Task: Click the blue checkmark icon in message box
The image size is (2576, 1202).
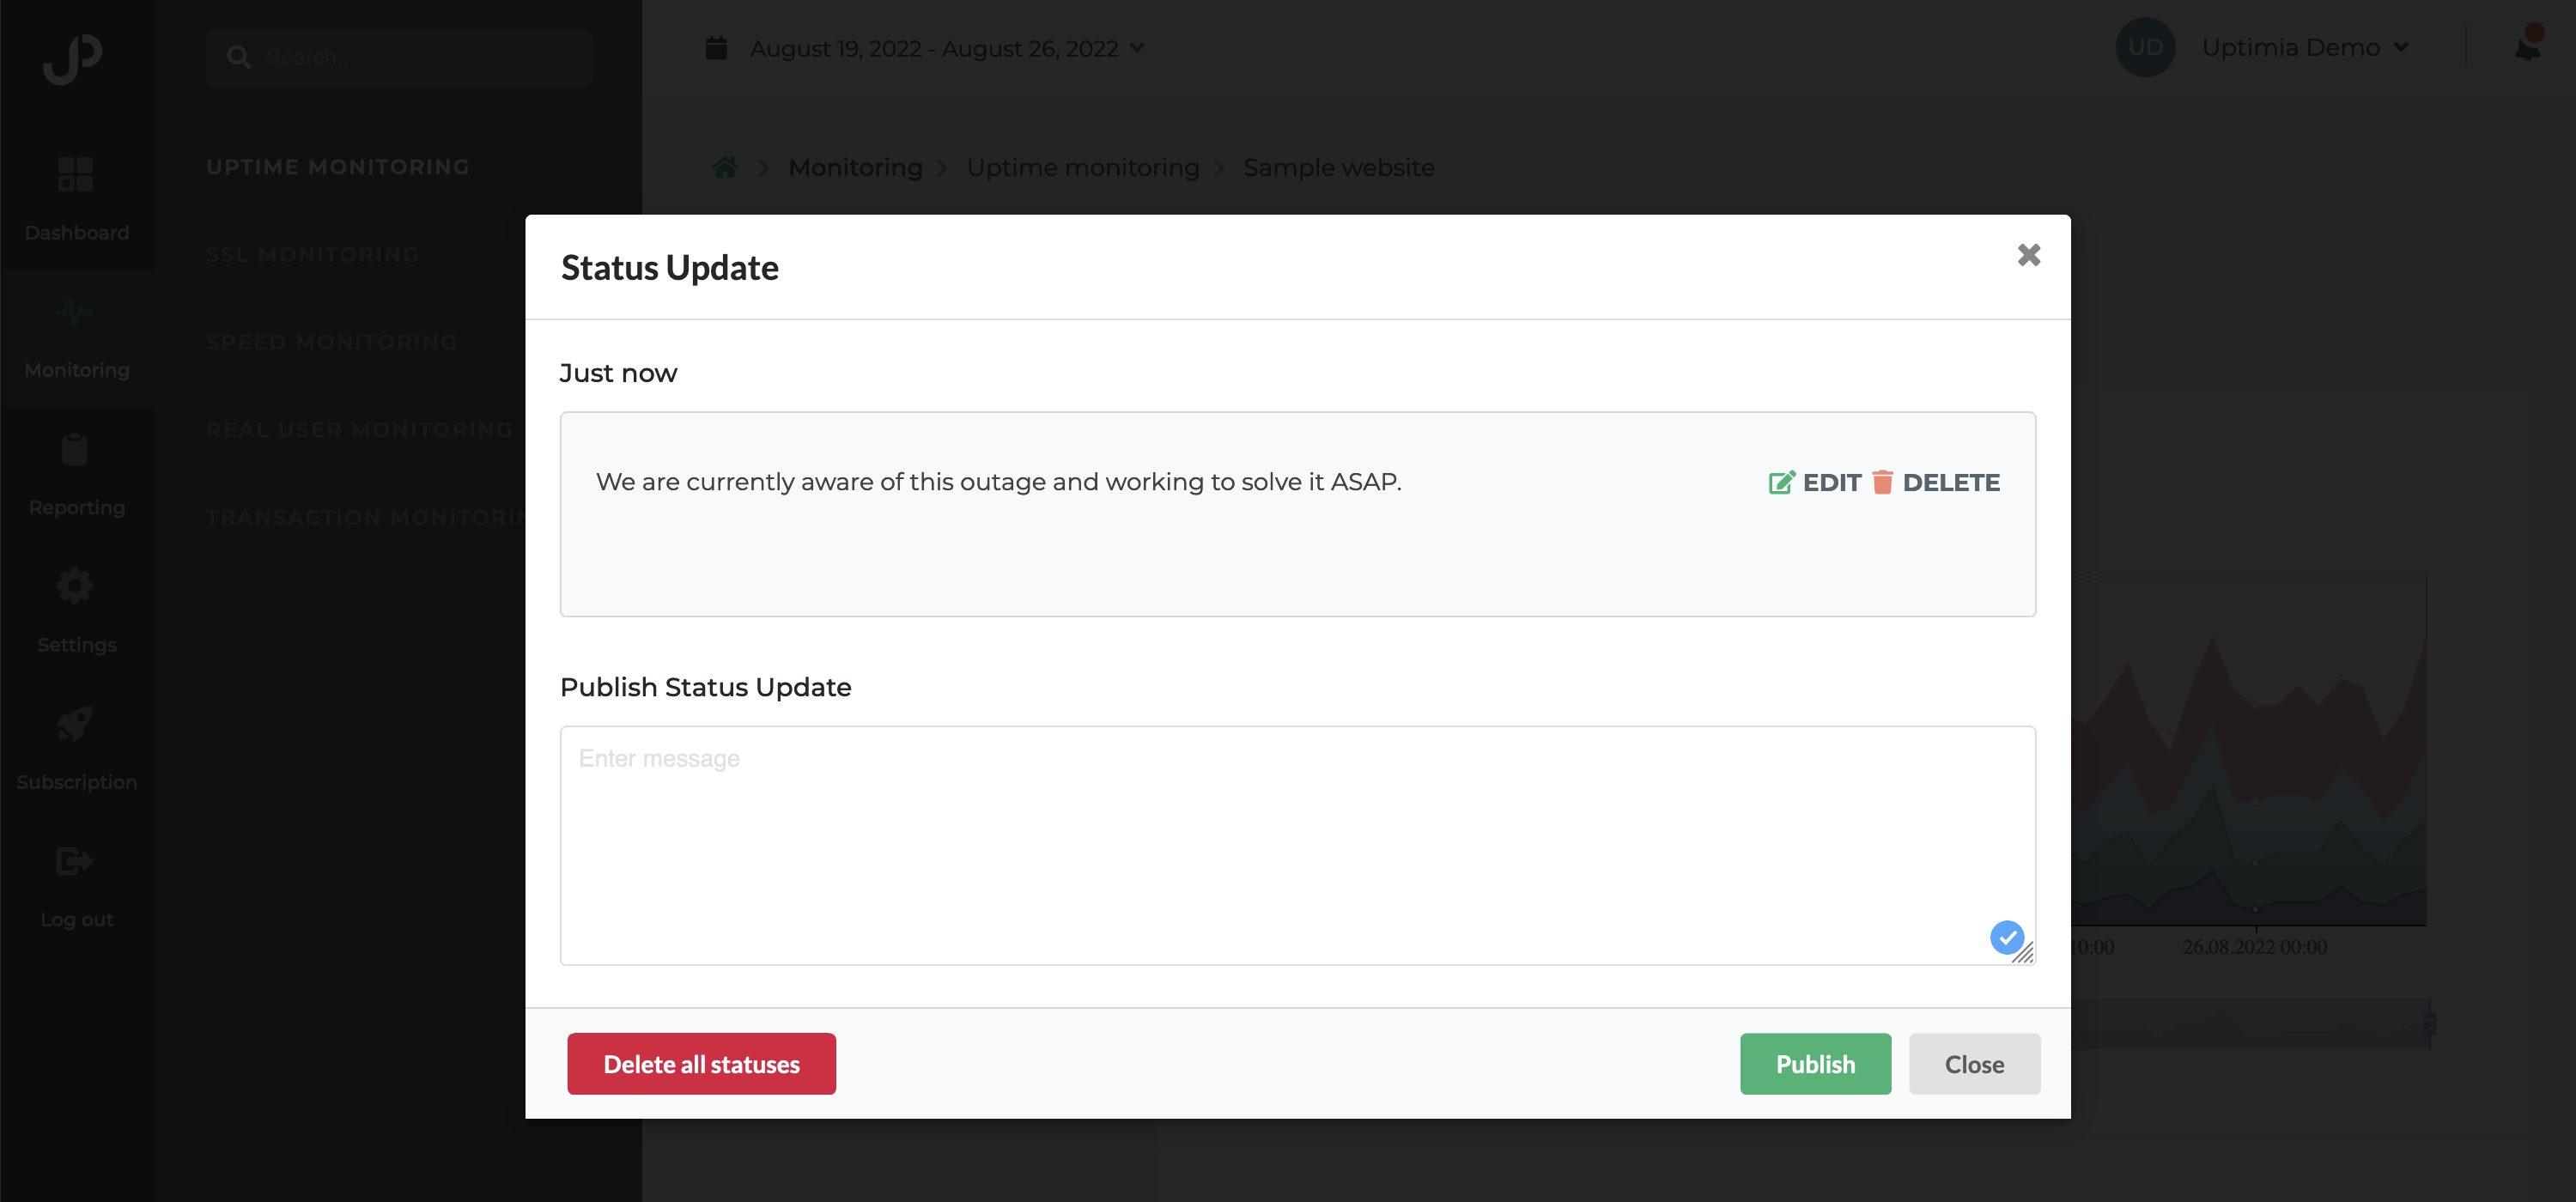Action: pyautogui.click(x=2006, y=937)
